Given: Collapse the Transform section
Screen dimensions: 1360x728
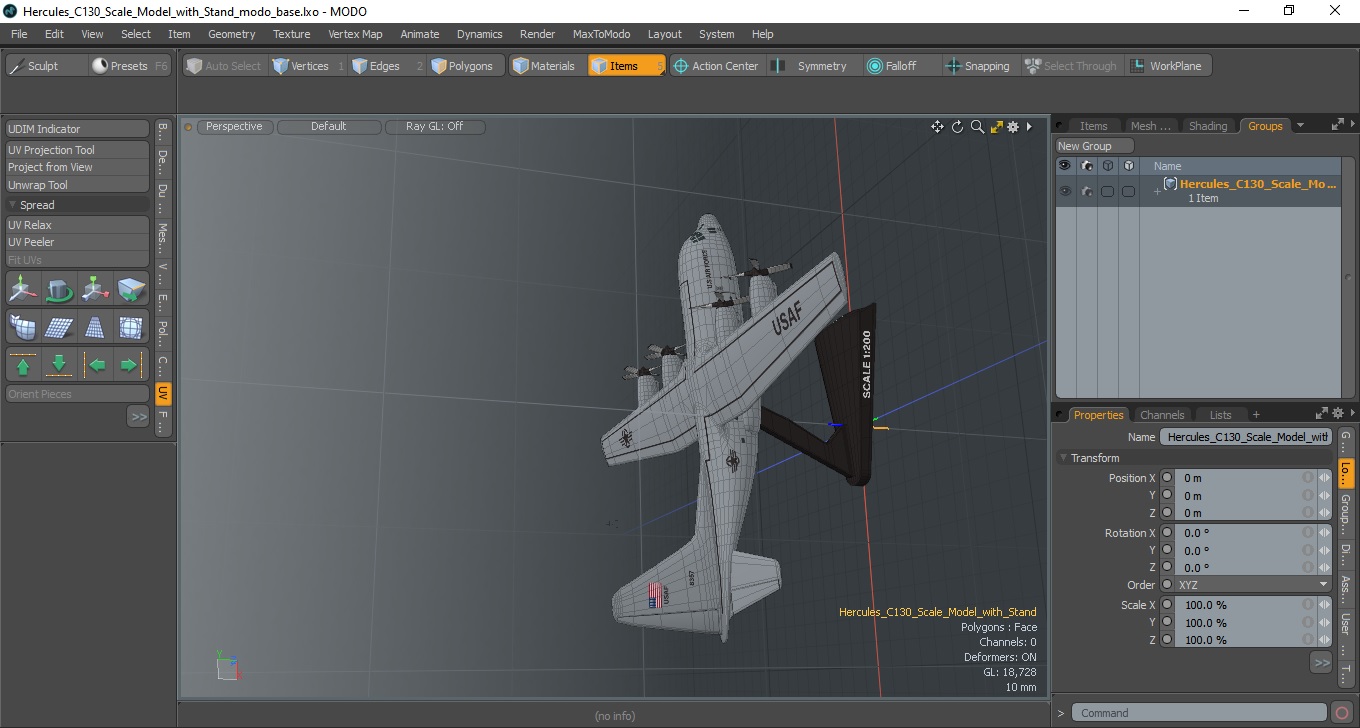Looking at the screenshot, I should [1064, 458].
